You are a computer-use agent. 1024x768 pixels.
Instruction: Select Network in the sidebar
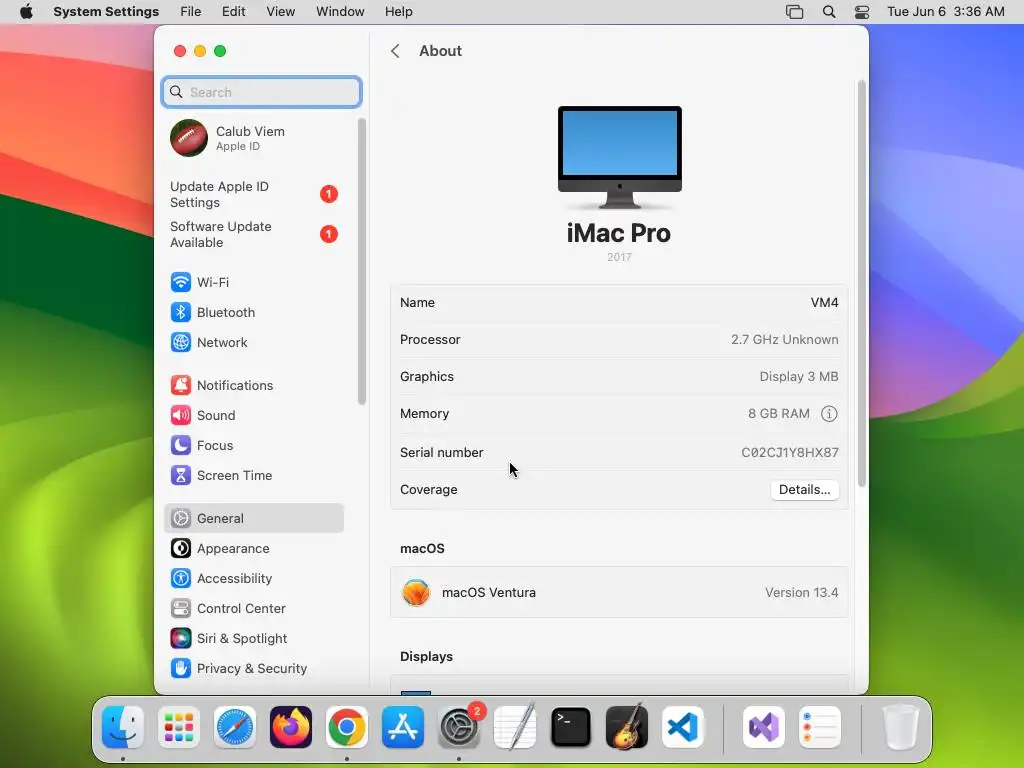[254, 342]
